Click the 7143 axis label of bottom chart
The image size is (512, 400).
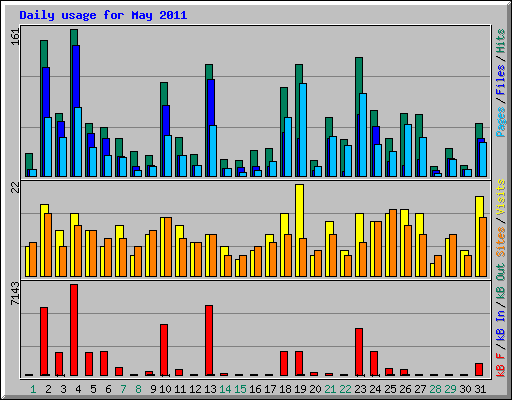pos(15,293)
